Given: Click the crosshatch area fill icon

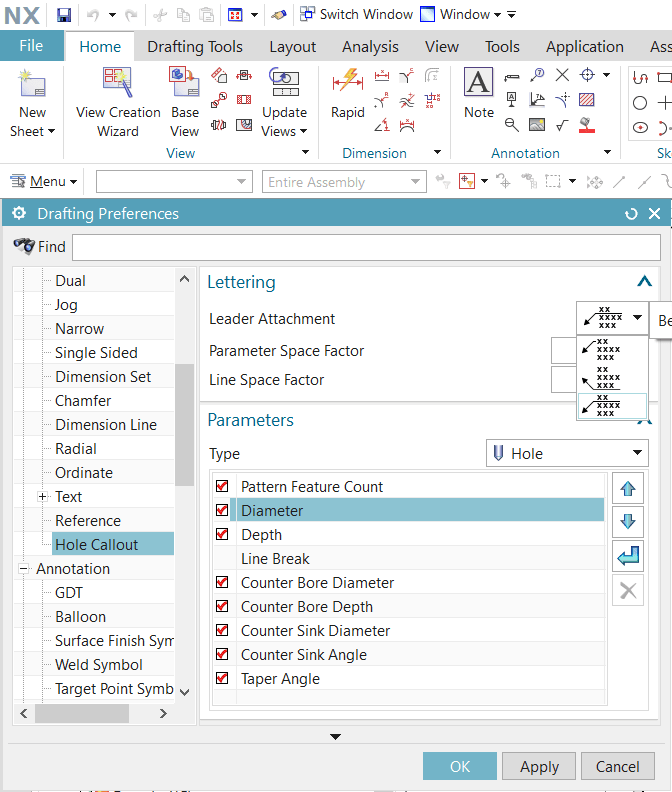Looking at the screenshot, I should (587, 100).
